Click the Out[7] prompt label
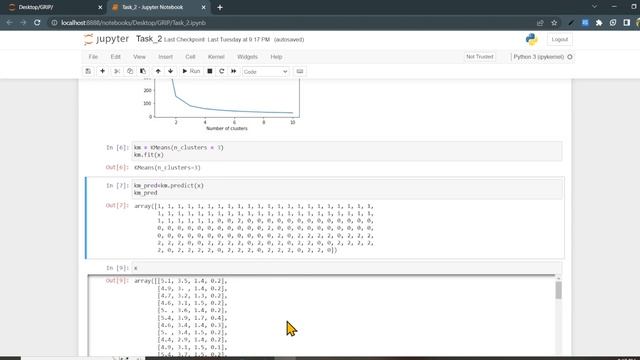640x360 pixels. point(117,205)
